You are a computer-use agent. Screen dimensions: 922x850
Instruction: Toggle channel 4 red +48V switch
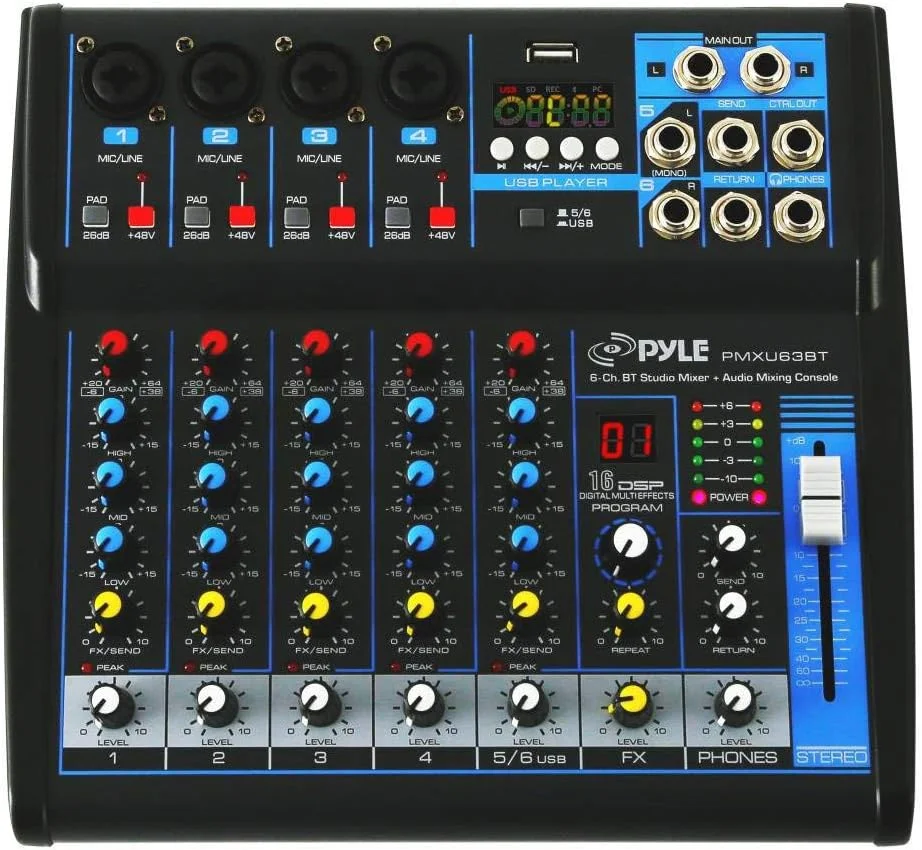tap(442, 216)
